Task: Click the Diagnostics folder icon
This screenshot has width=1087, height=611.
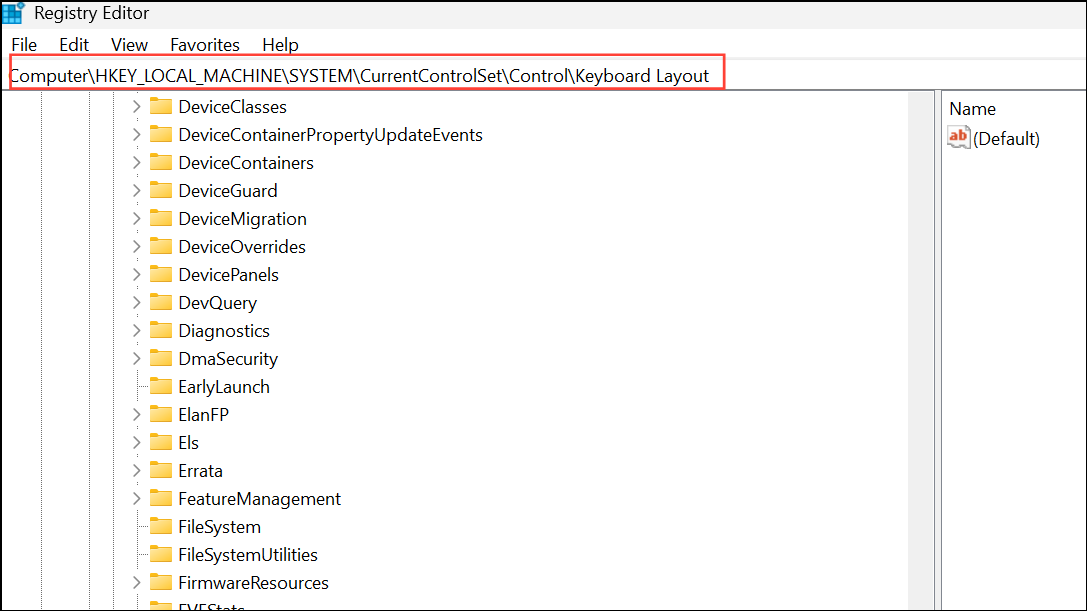Action: (161, 330)
